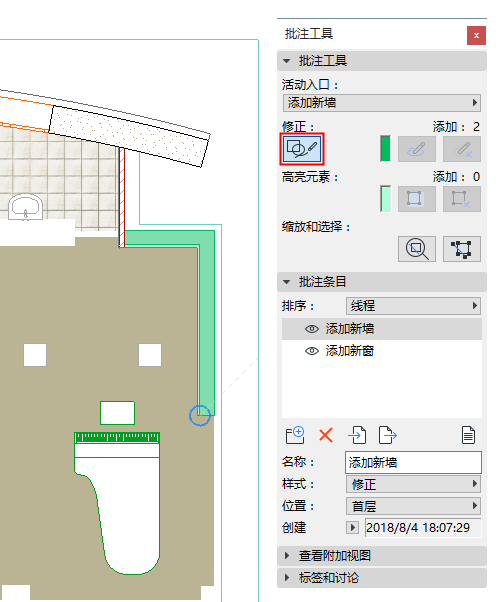Open the 排序 dropdown set to 线程

[413, 306]
